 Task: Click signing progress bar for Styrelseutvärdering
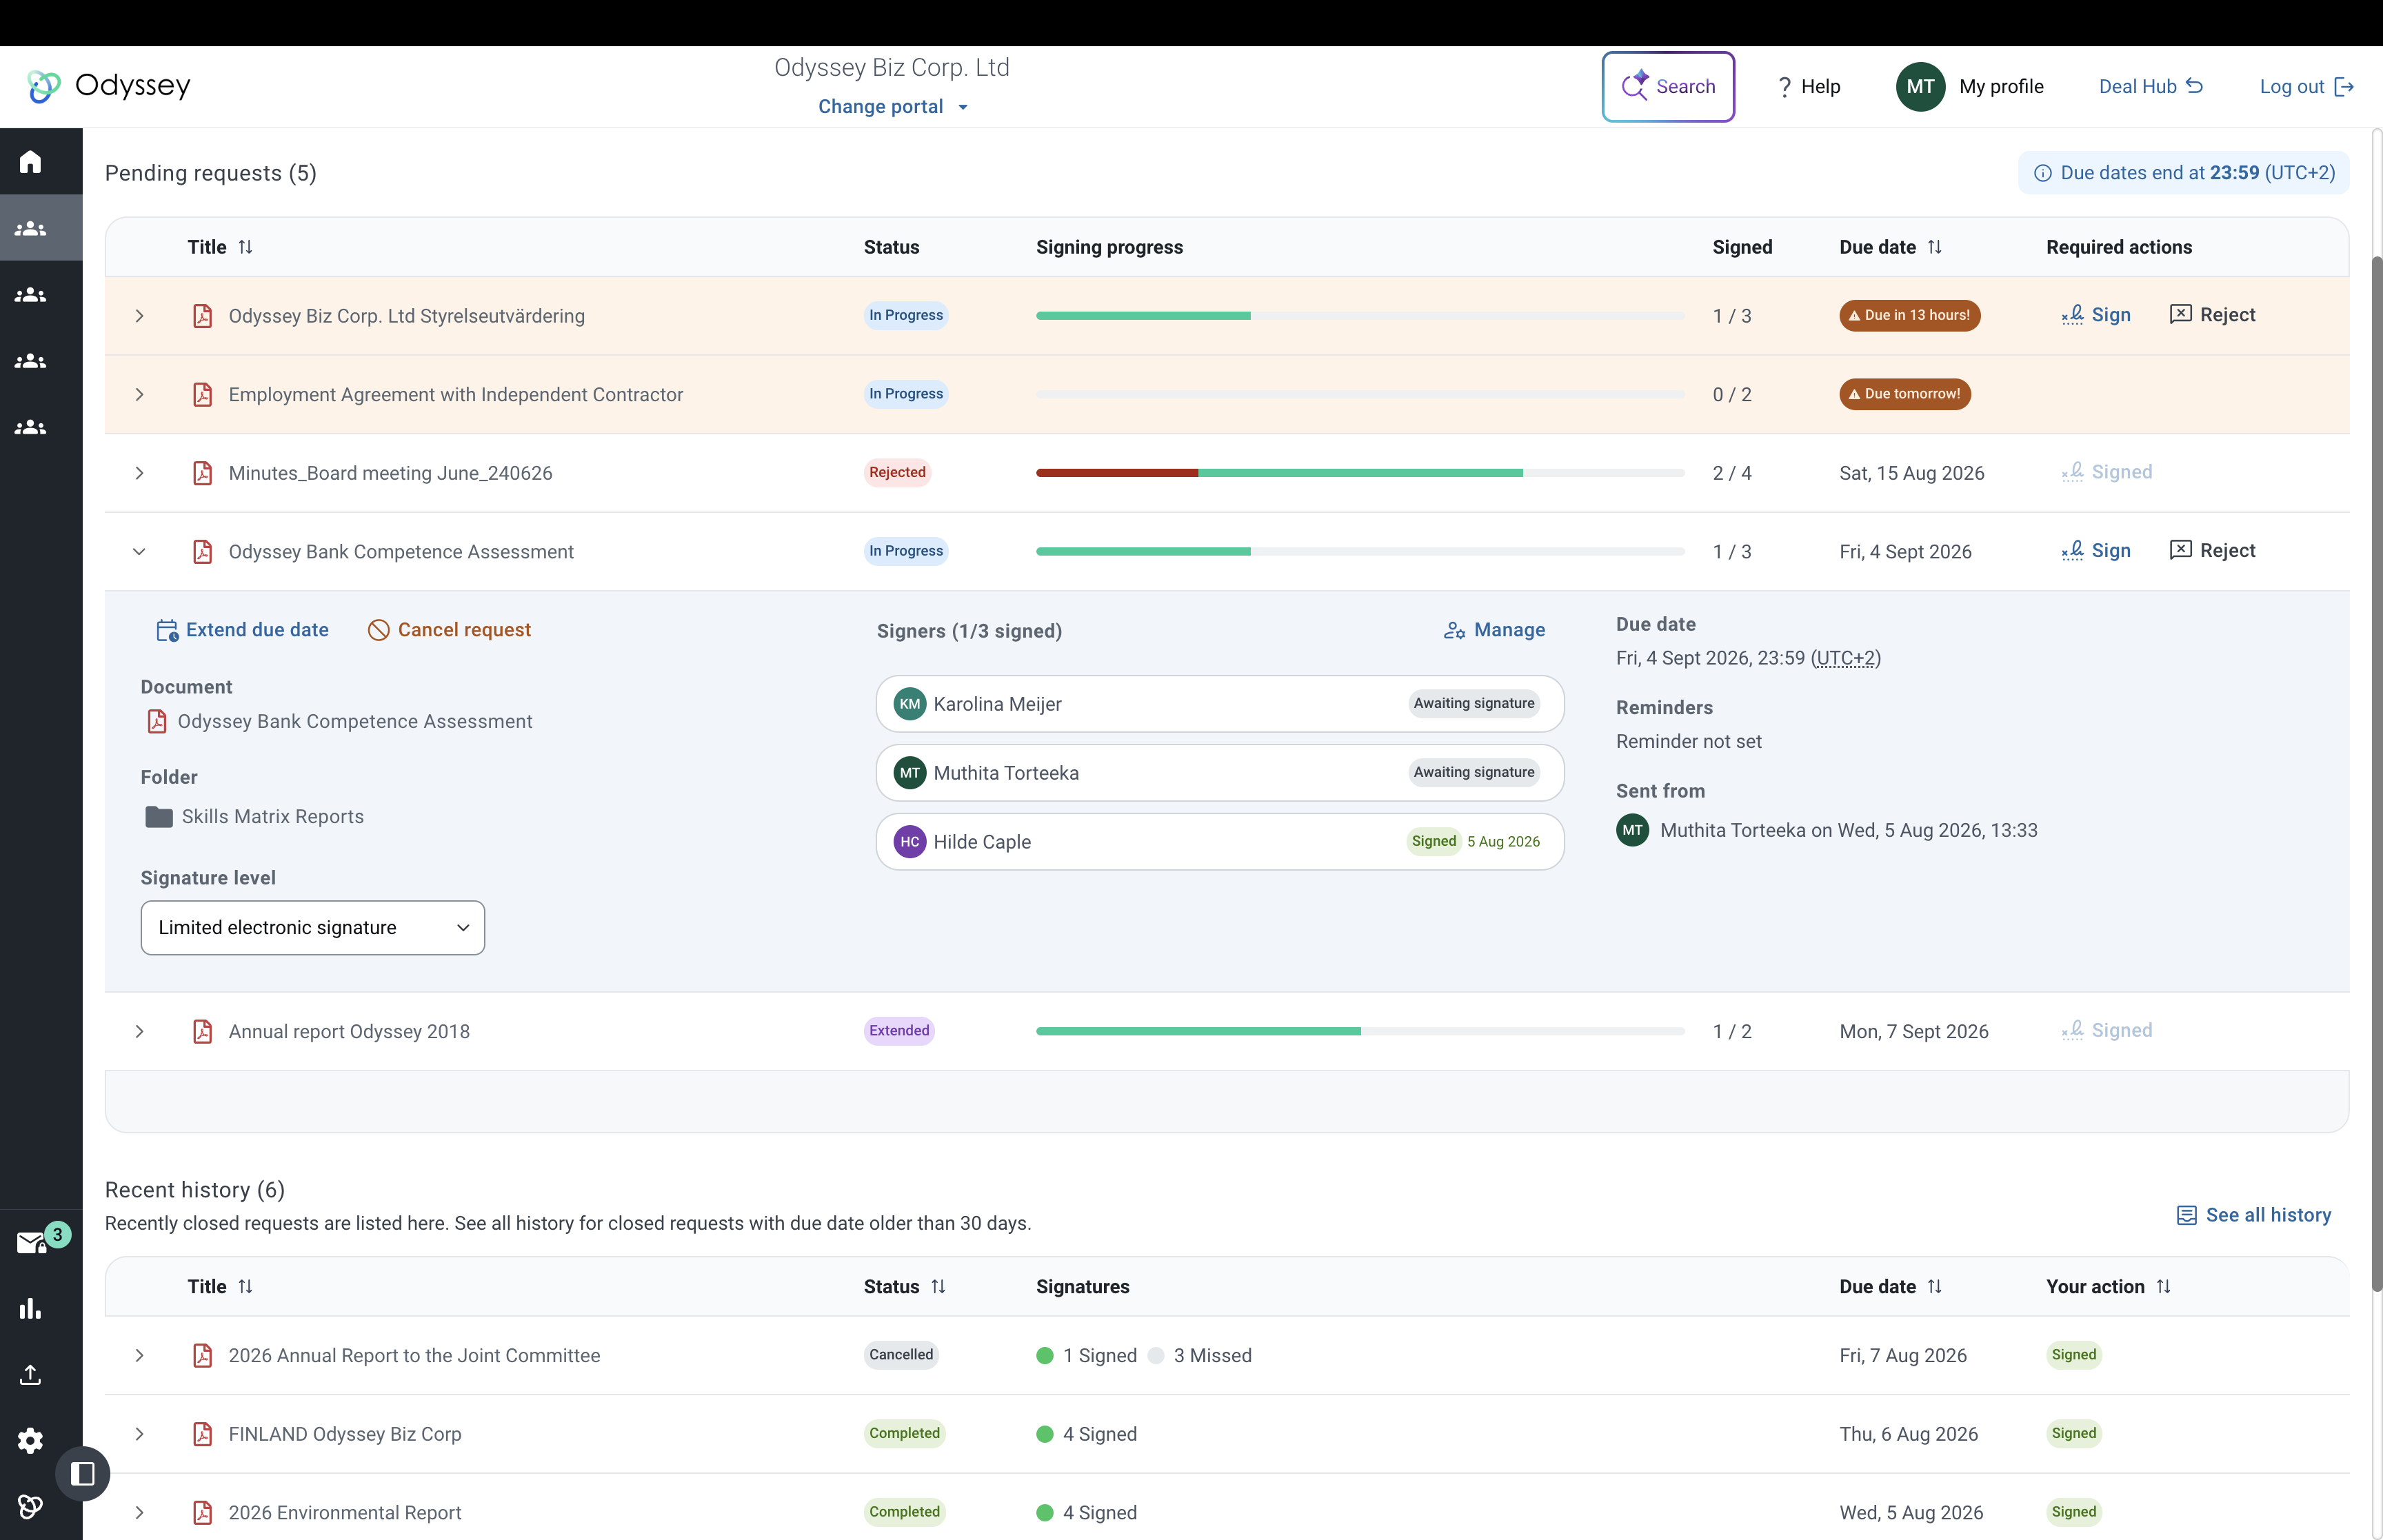tap(1360, 316)
